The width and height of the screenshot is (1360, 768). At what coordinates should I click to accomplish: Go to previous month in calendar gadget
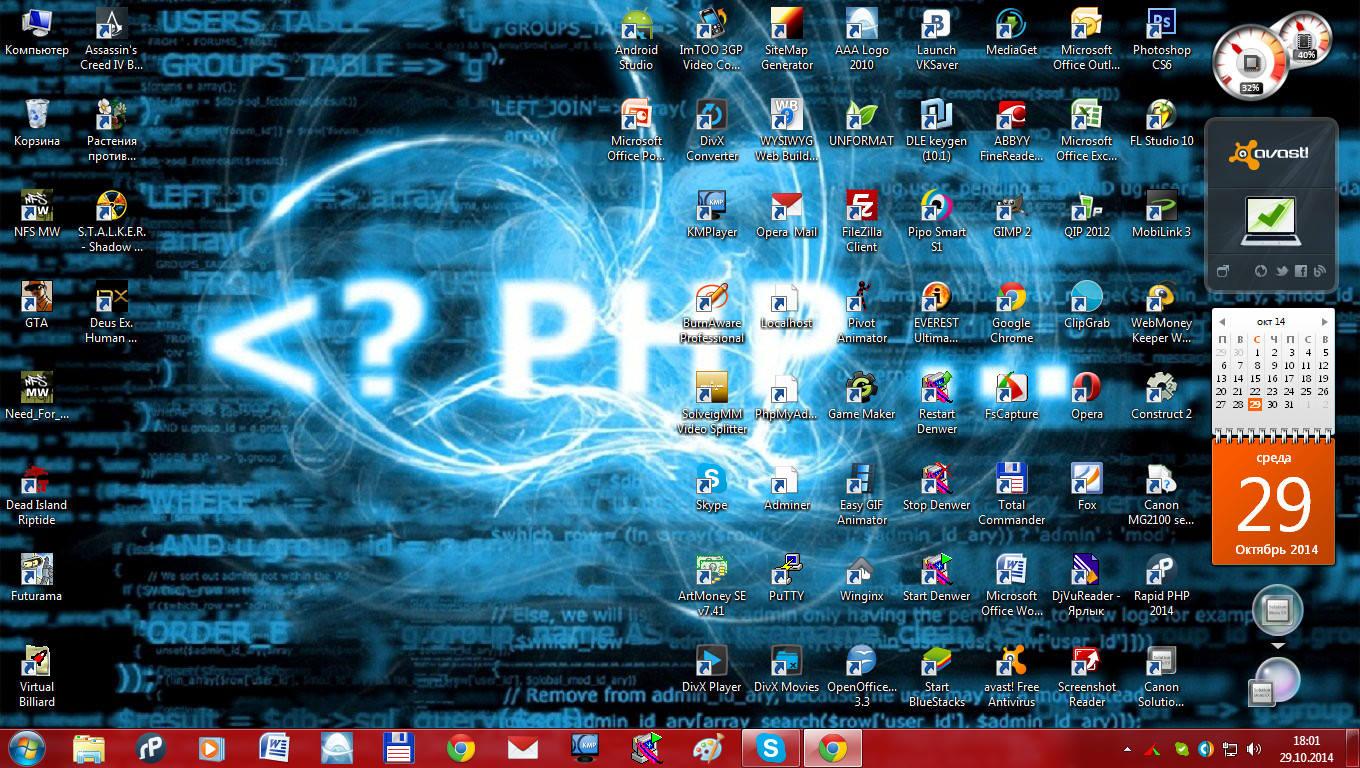click(1221, 322)
